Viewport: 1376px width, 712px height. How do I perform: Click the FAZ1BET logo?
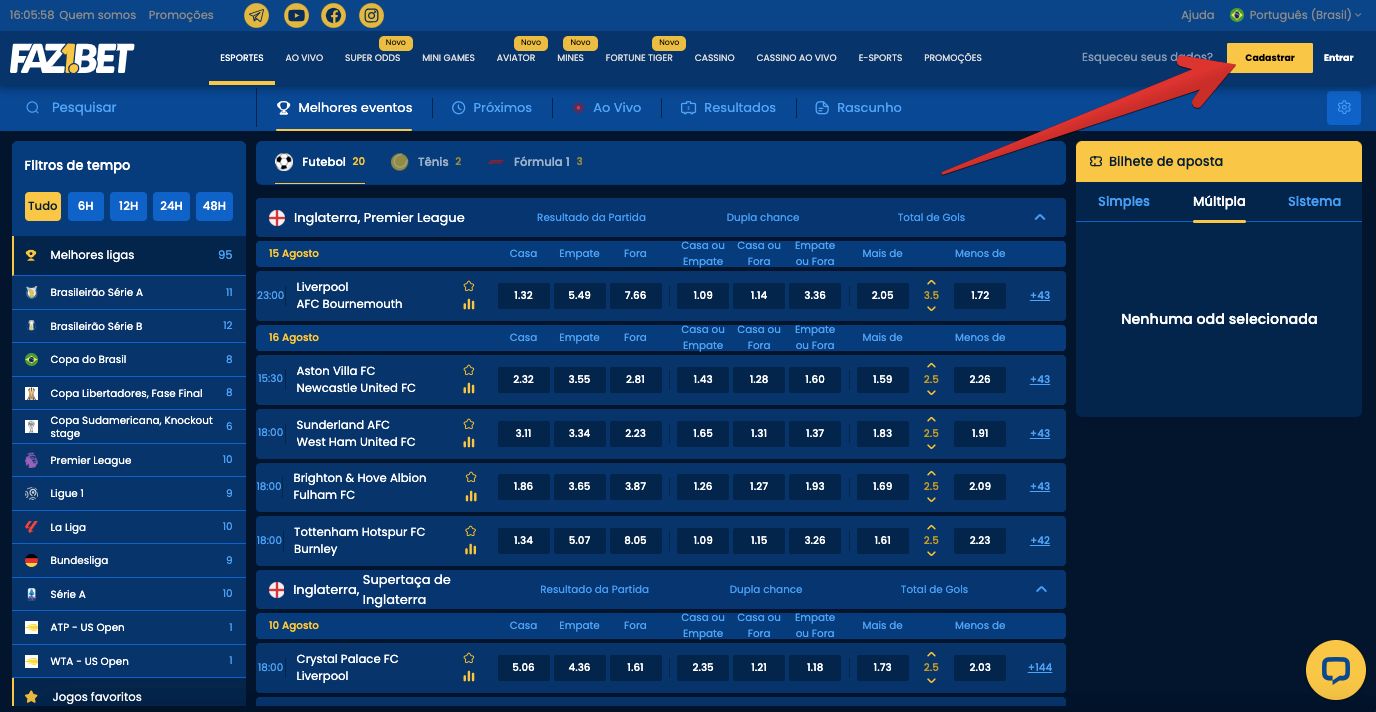click(x=72, y=58)
